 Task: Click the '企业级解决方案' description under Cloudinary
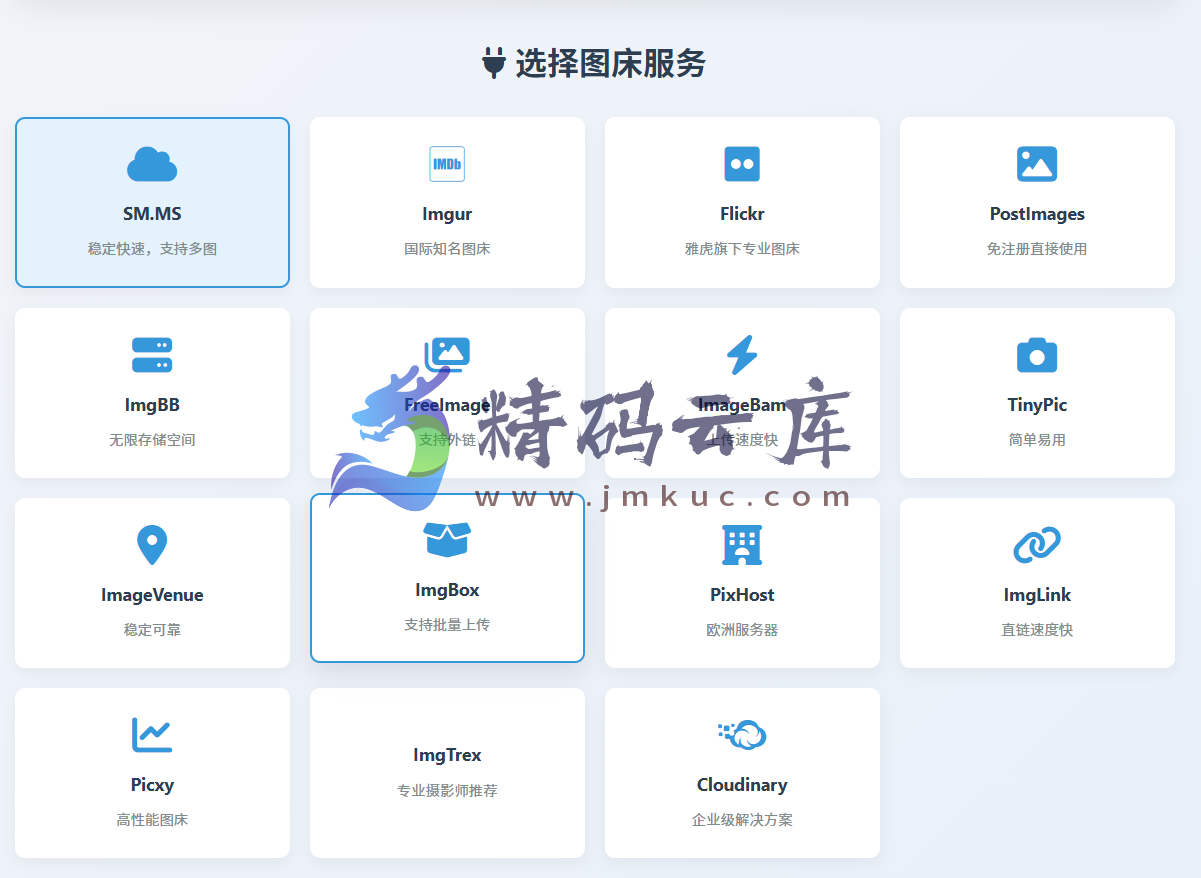[x=742, y=820]
